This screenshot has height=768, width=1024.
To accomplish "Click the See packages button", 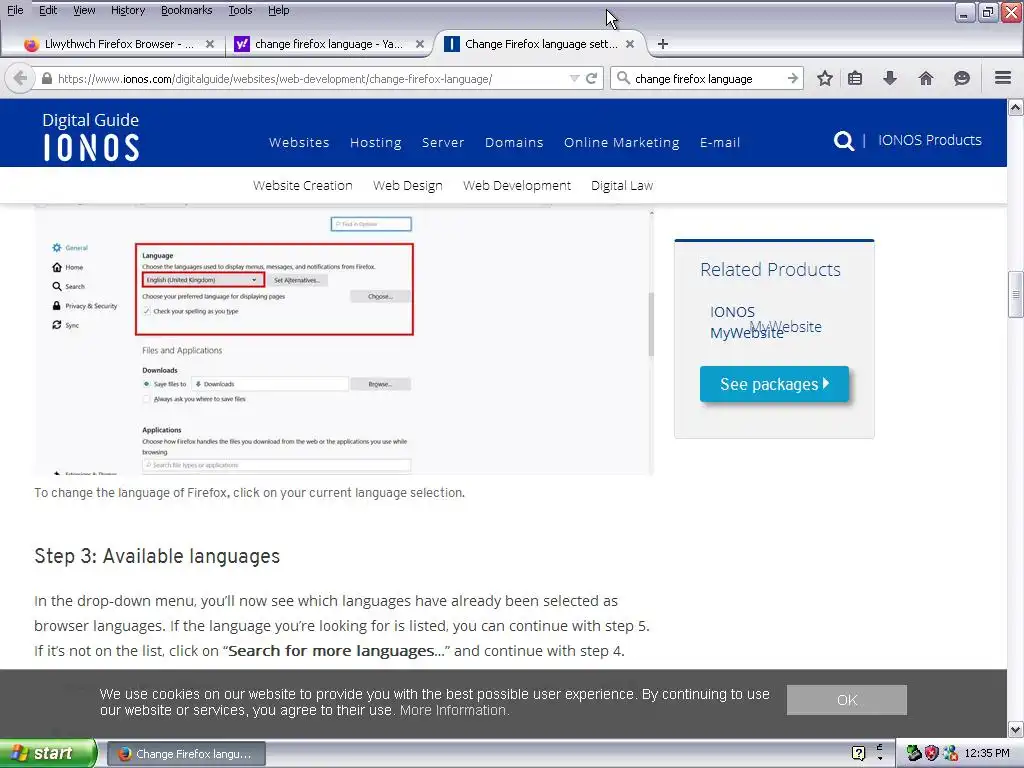I will (x=774, y=384).
